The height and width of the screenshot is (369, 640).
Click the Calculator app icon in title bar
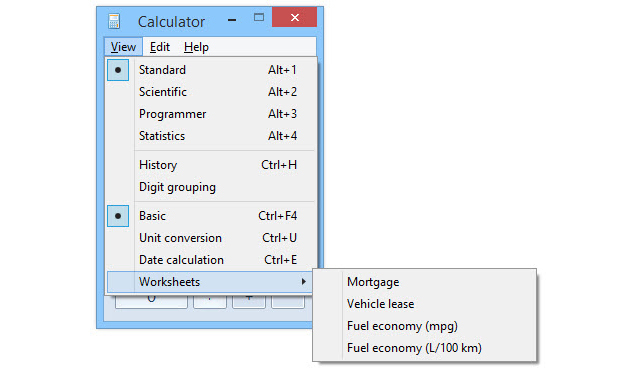click(x=114, y=21)
